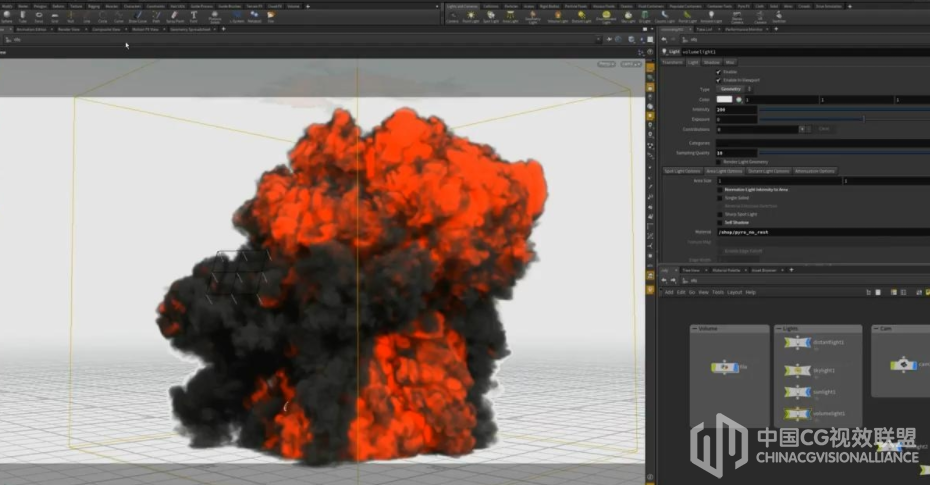Image resolution: width=930 pixels, height=485 pixels.
Task: Open Spot Light Options tab
Action: pos(682,171)
